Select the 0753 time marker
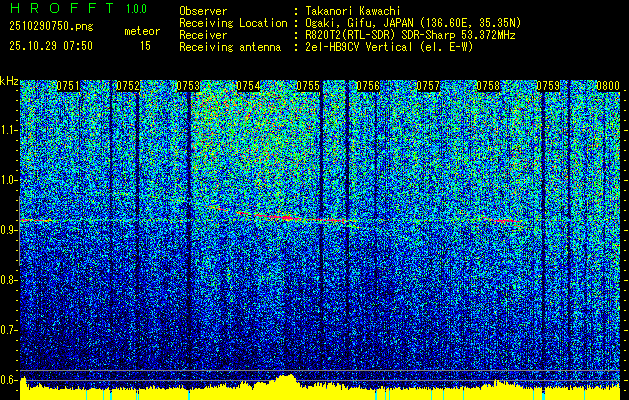This screenshot has width=629, height=400. pos(188,86)
